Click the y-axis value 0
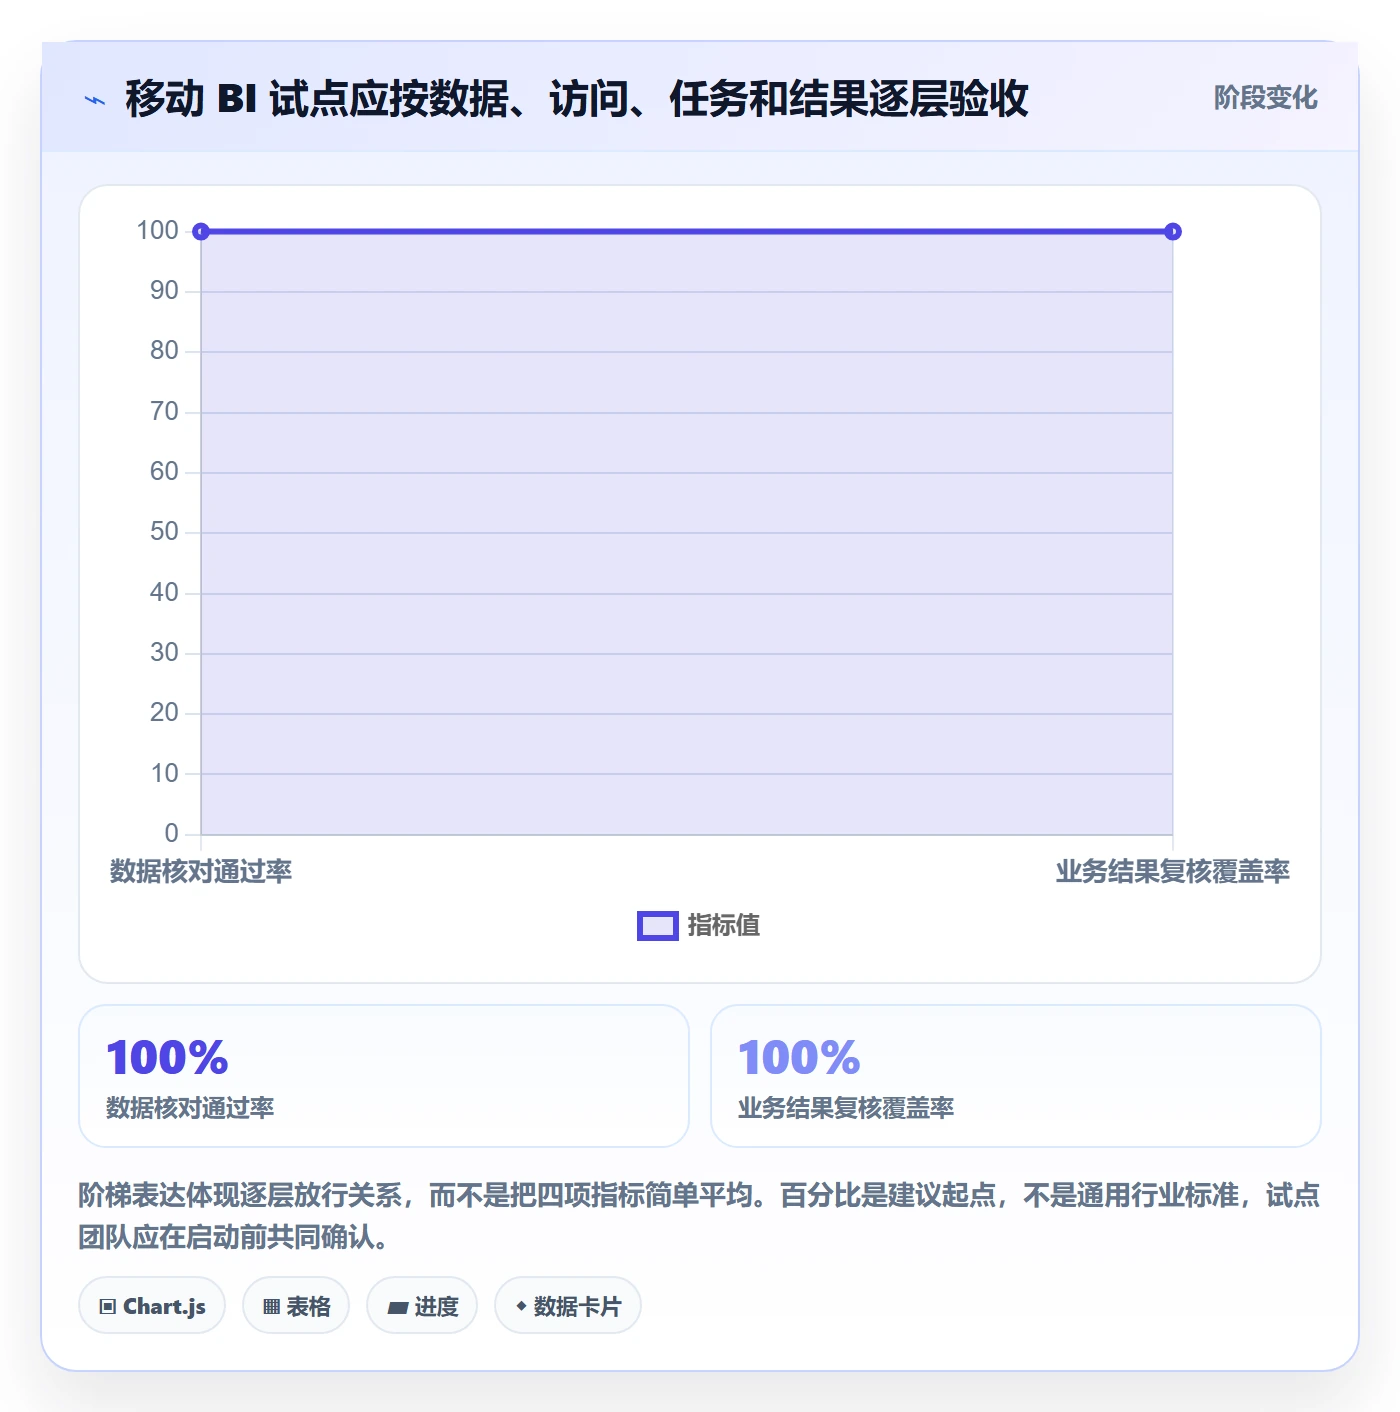Screen dimensions: 1400x1412 tap(171, 833)
